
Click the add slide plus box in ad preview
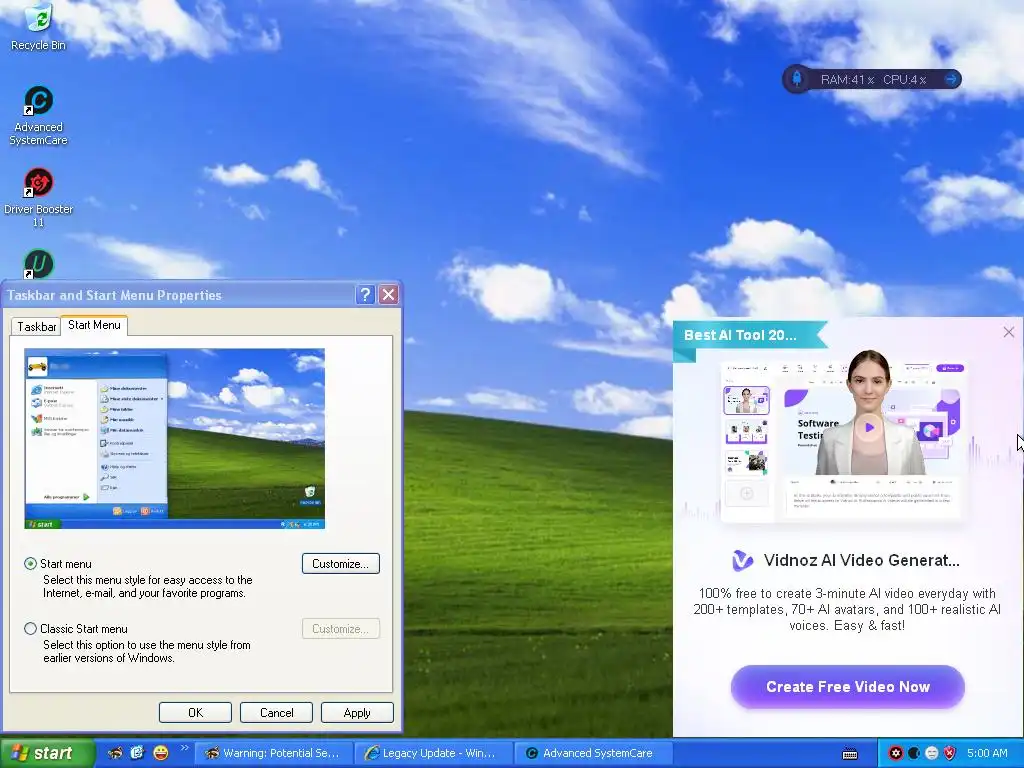(x=746, y=493)
